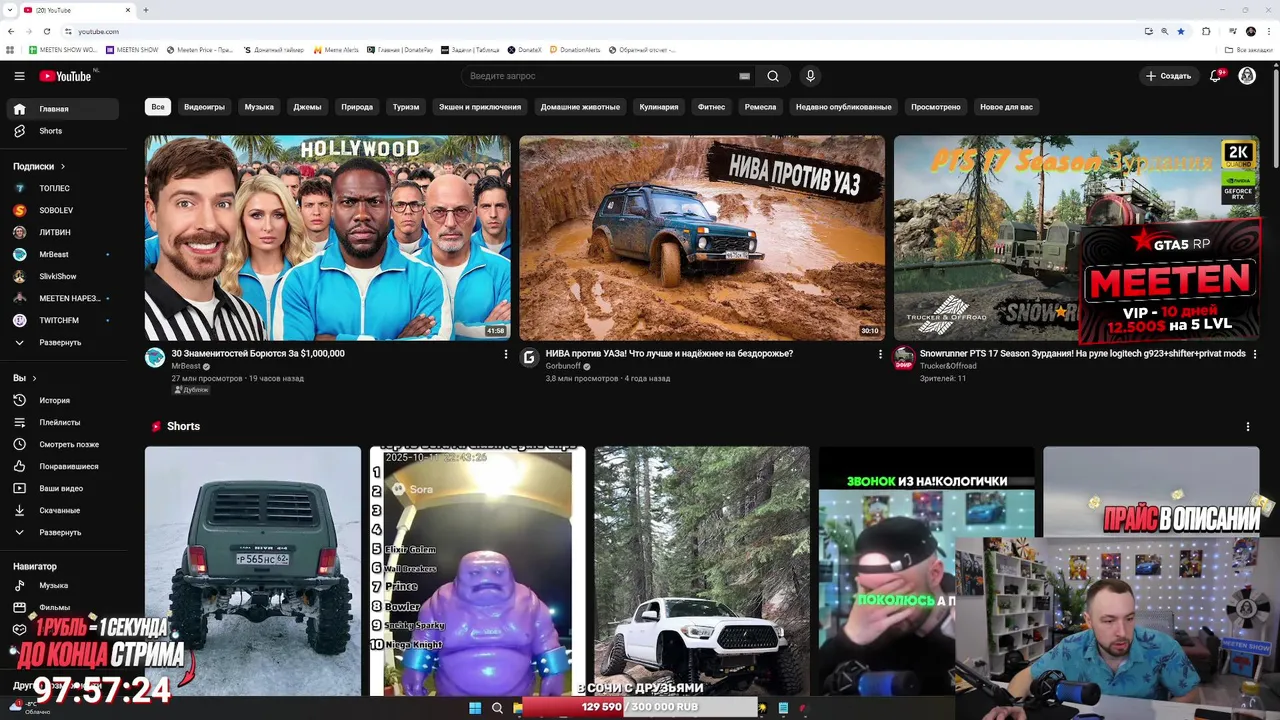Open the Все закладки bookmarks folder

coord(1250,49)
